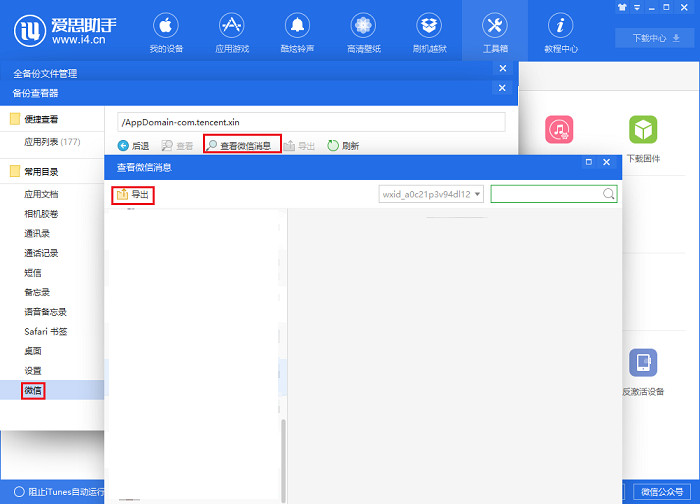The height and width of the screenshot is (504, 700).
Task: Collapse the 常用目录 folder group
Action: tap(40, 171)
